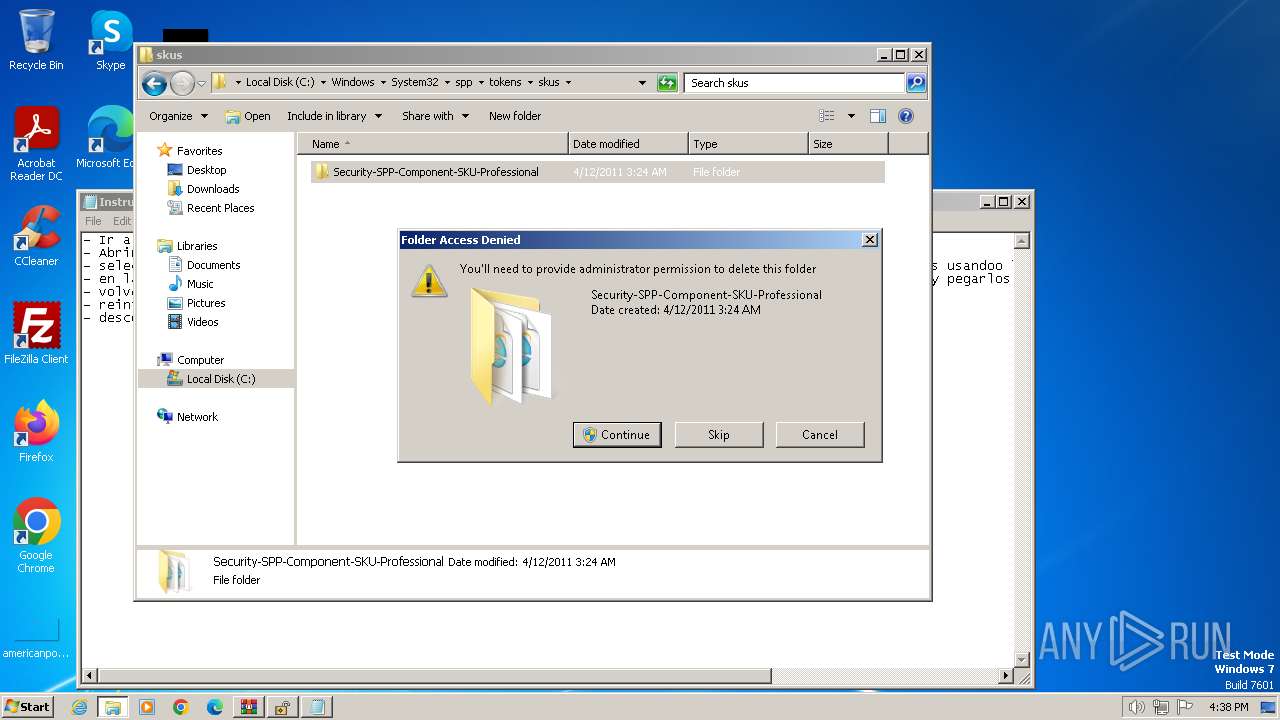Click Open in the Explorer toolbar

[248, 116]
